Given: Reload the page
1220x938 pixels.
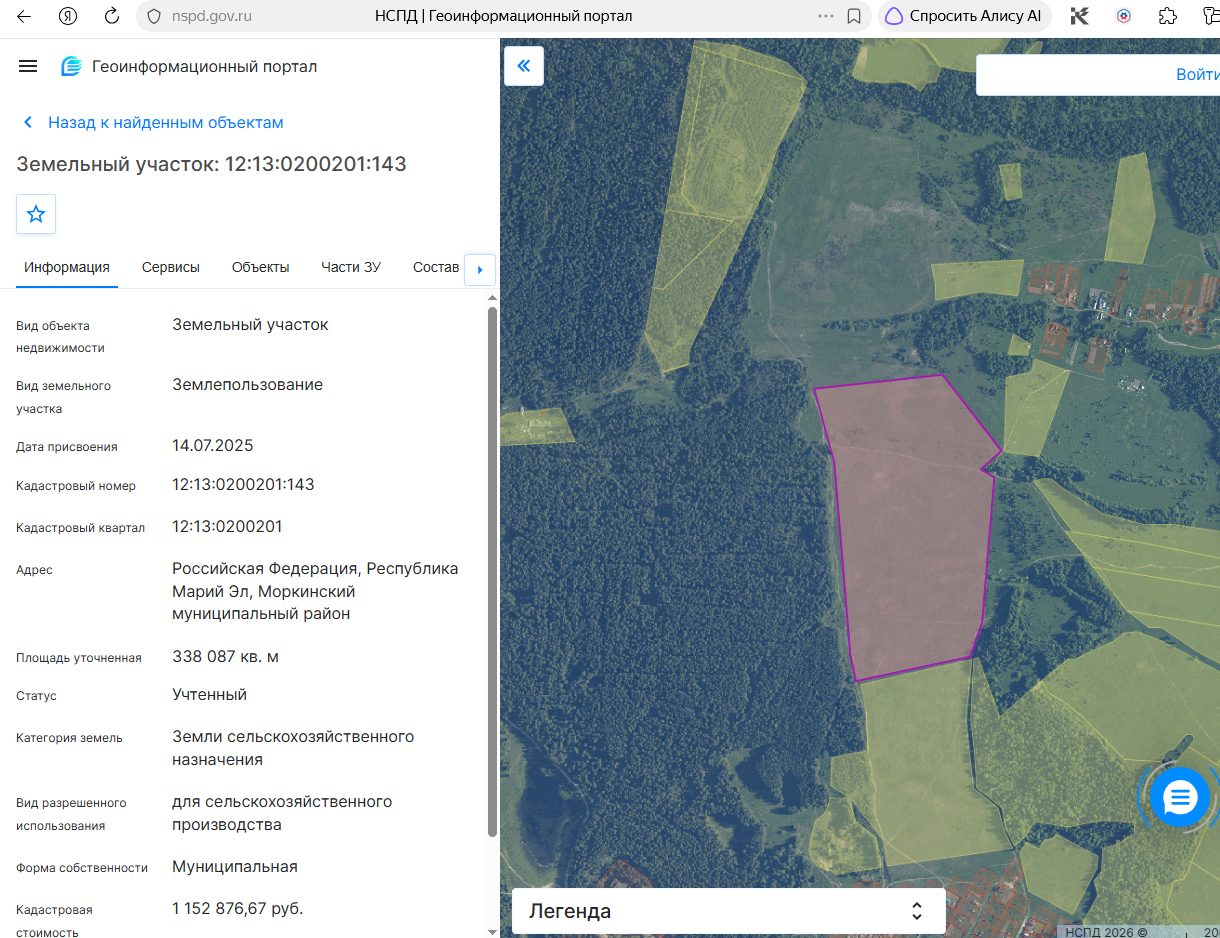Looking at the screenshot, I should click(112, 16).
